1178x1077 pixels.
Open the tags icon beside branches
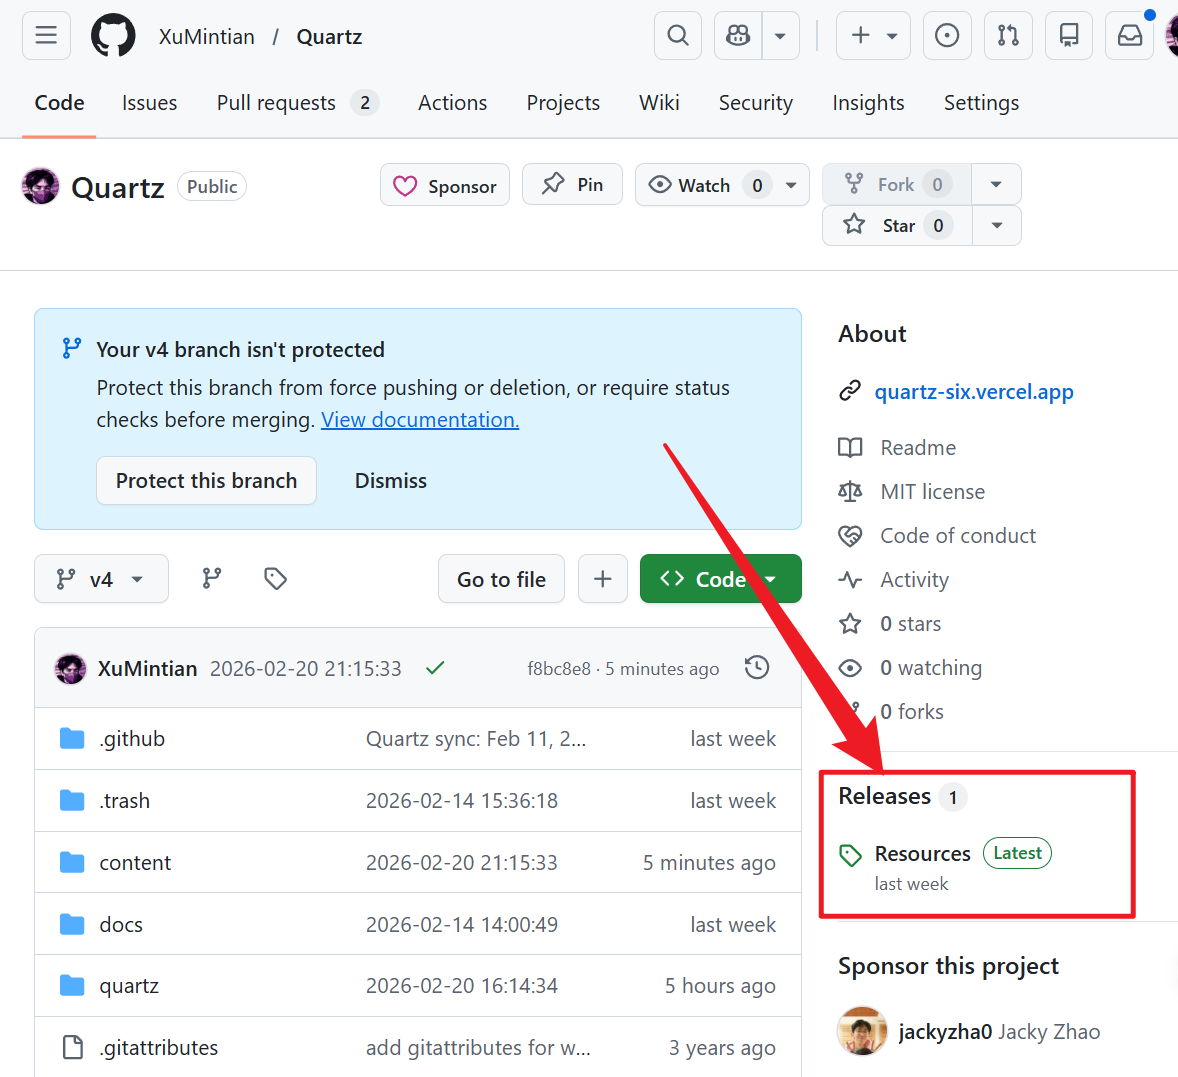pyautogui.click(x=275, y=579)
